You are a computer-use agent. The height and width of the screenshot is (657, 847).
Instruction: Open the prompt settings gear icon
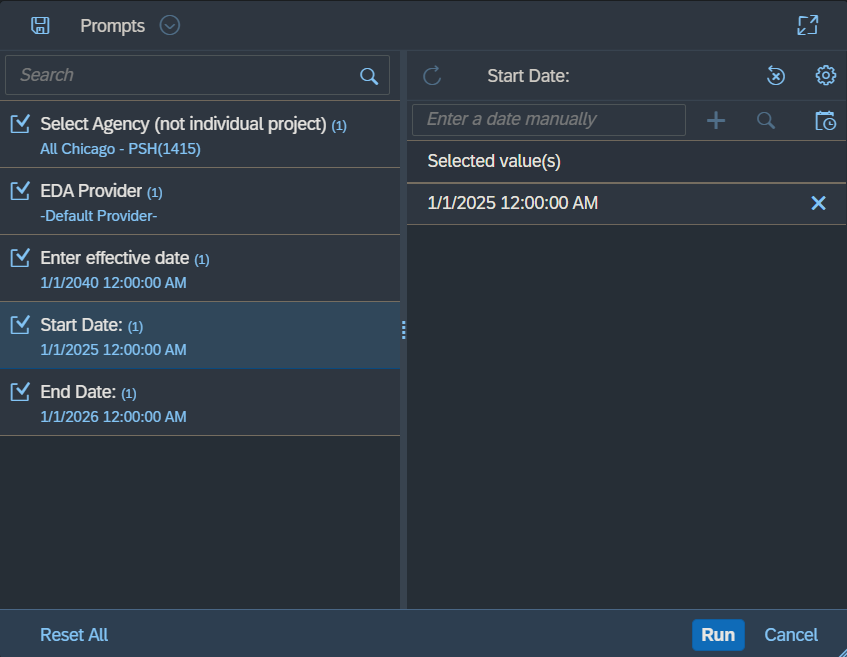coord(825,76)
